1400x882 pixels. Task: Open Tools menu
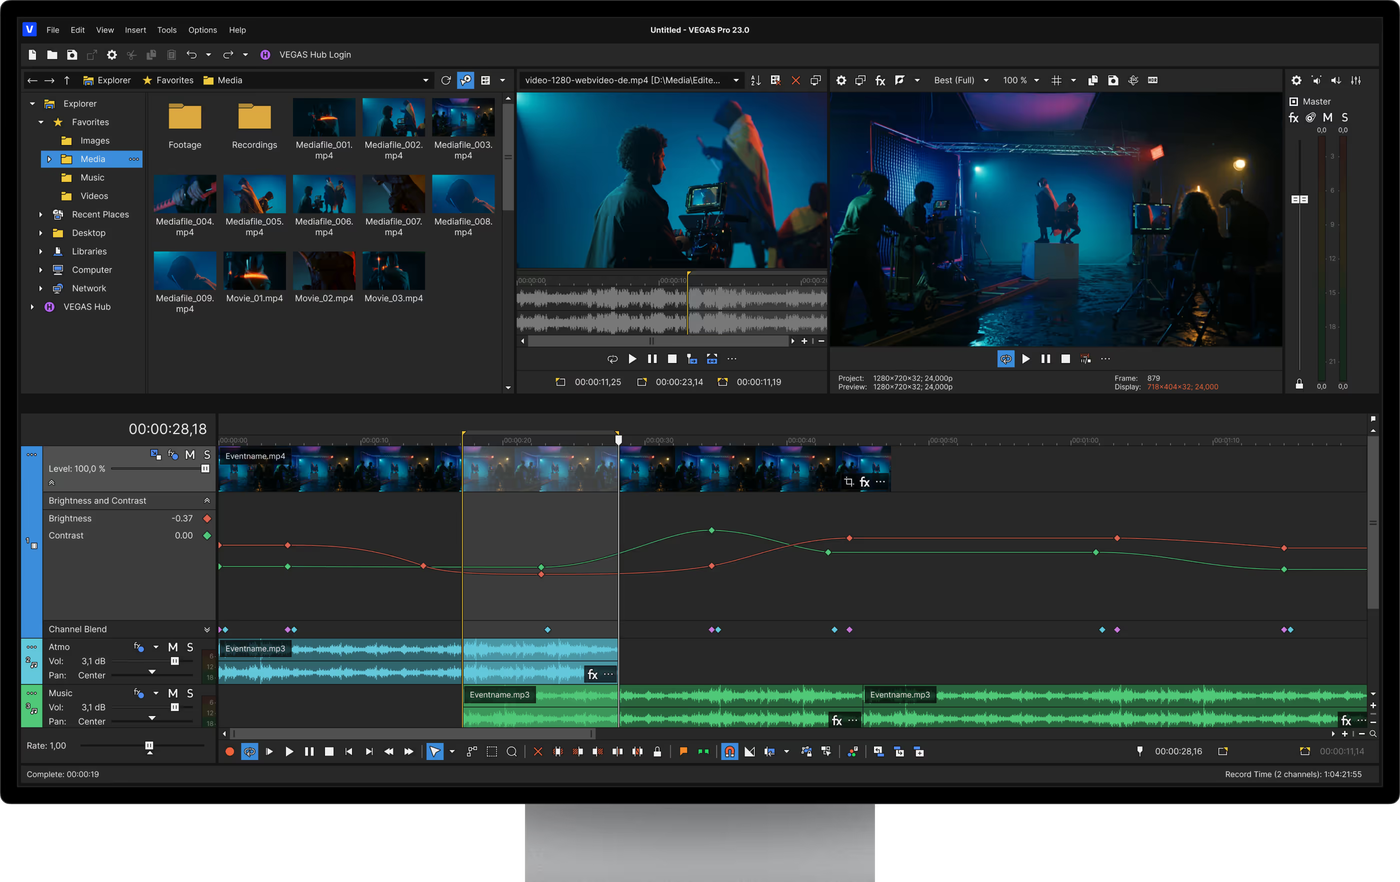tap(167, 30)
